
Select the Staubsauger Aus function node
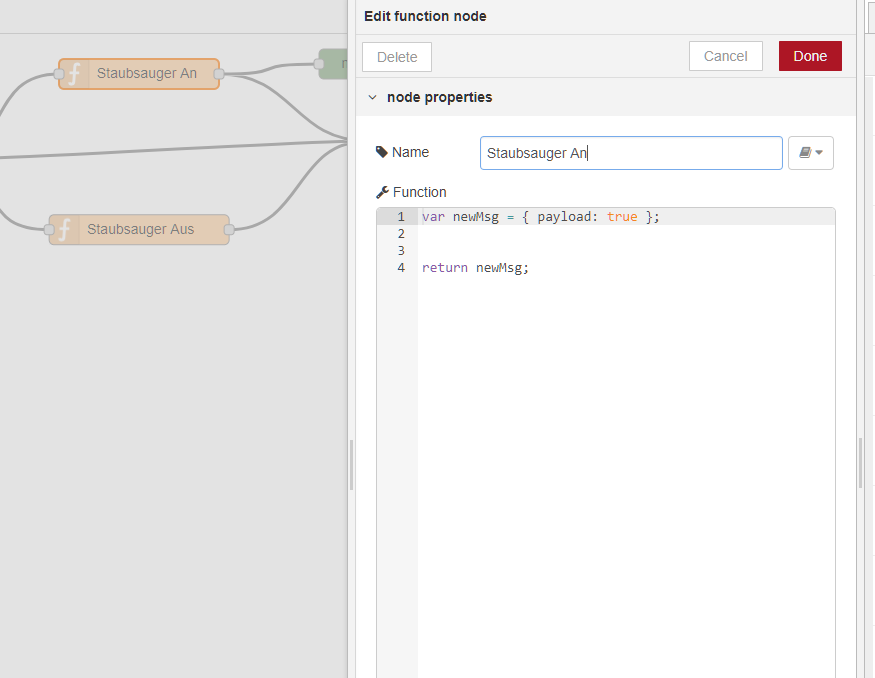point(139,229)
